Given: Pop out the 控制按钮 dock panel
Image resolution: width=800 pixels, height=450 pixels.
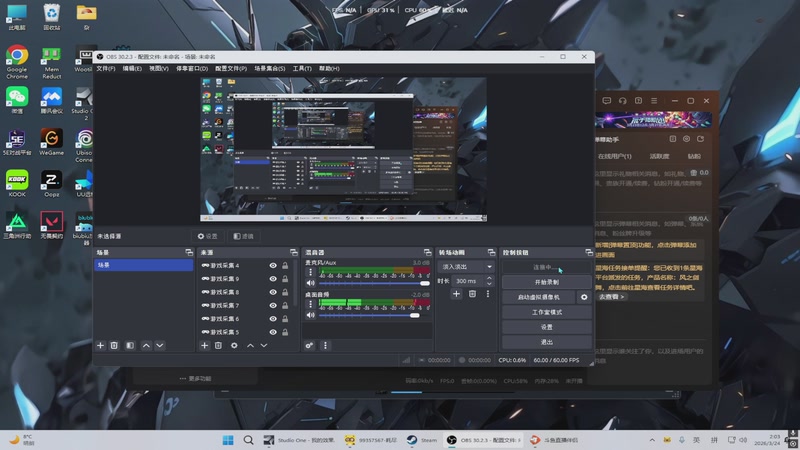Looking at the screenshot, I should (589, 252).
